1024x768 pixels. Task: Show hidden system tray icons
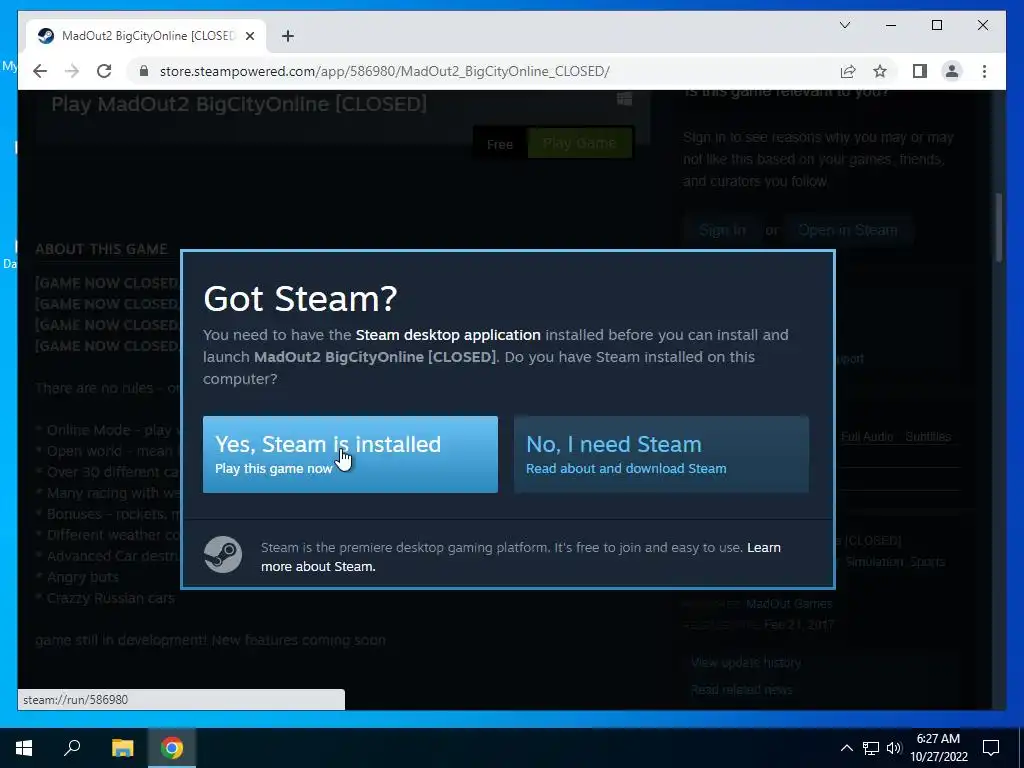[x=846, y=748]
